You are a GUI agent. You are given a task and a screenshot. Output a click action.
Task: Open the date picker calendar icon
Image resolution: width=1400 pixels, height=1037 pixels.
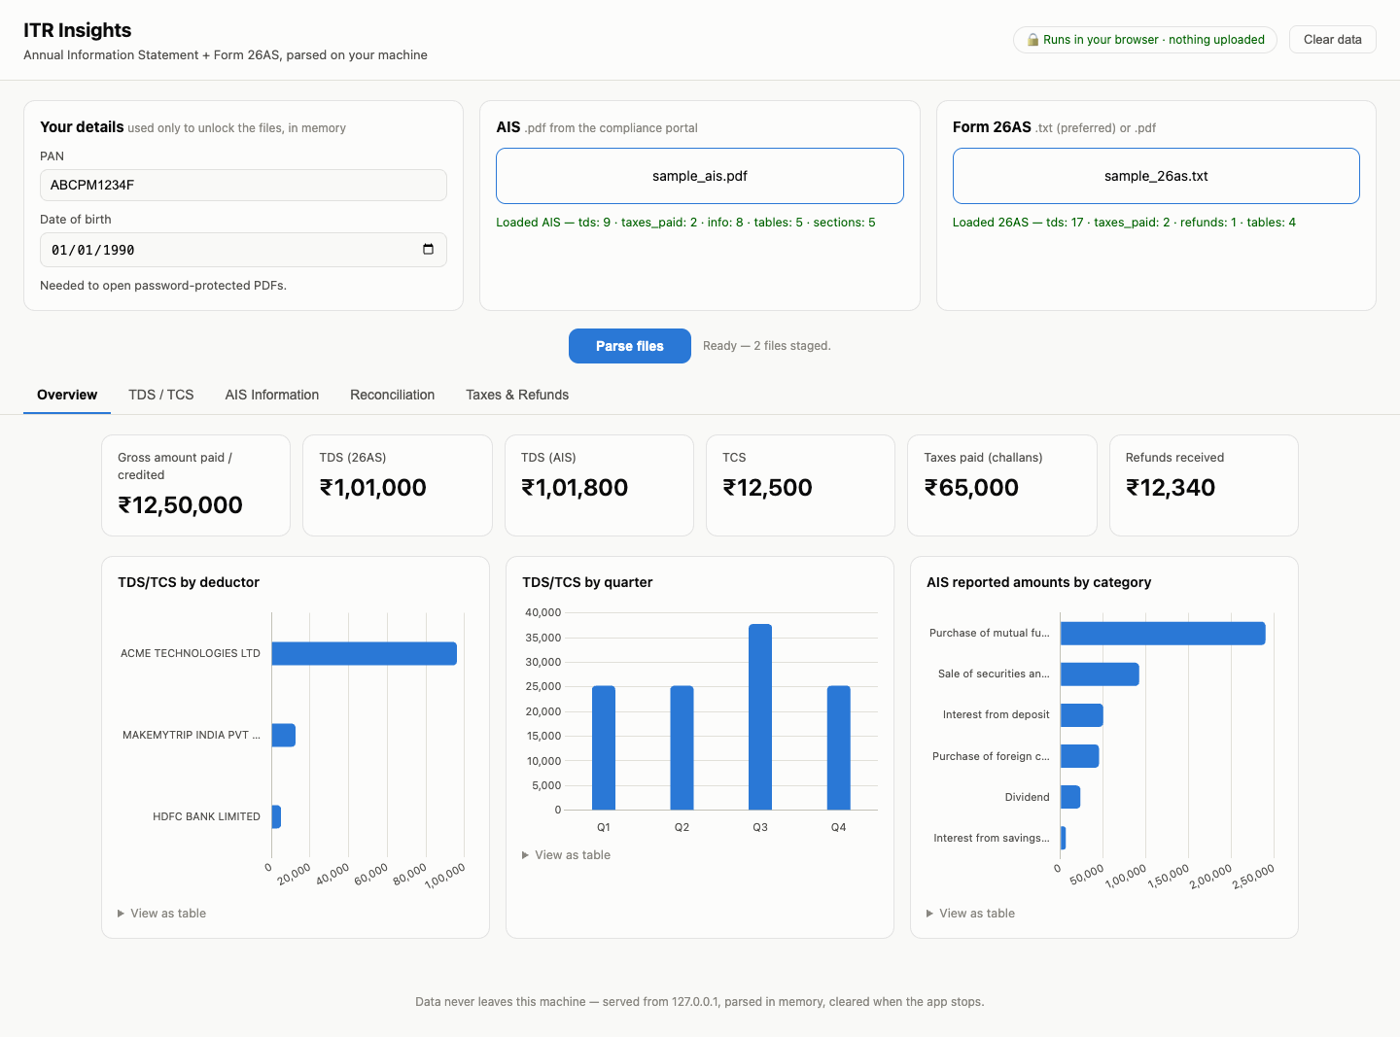click(x=428, y=249)
